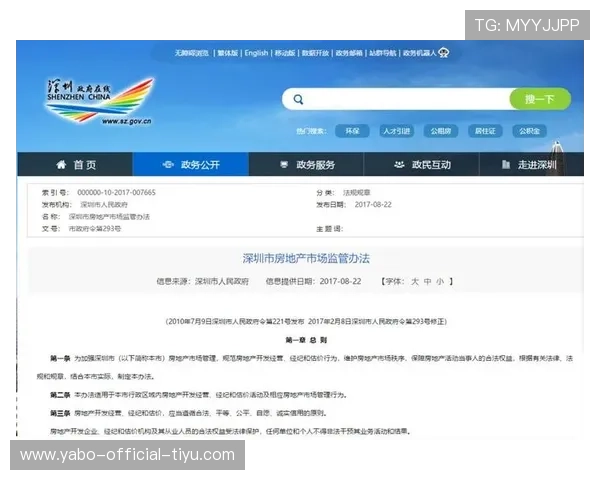This screenshot has width=600, height=480.
Task: Click the title 深圳市房地产市场监管办法
Action: (x=306, y=258)
